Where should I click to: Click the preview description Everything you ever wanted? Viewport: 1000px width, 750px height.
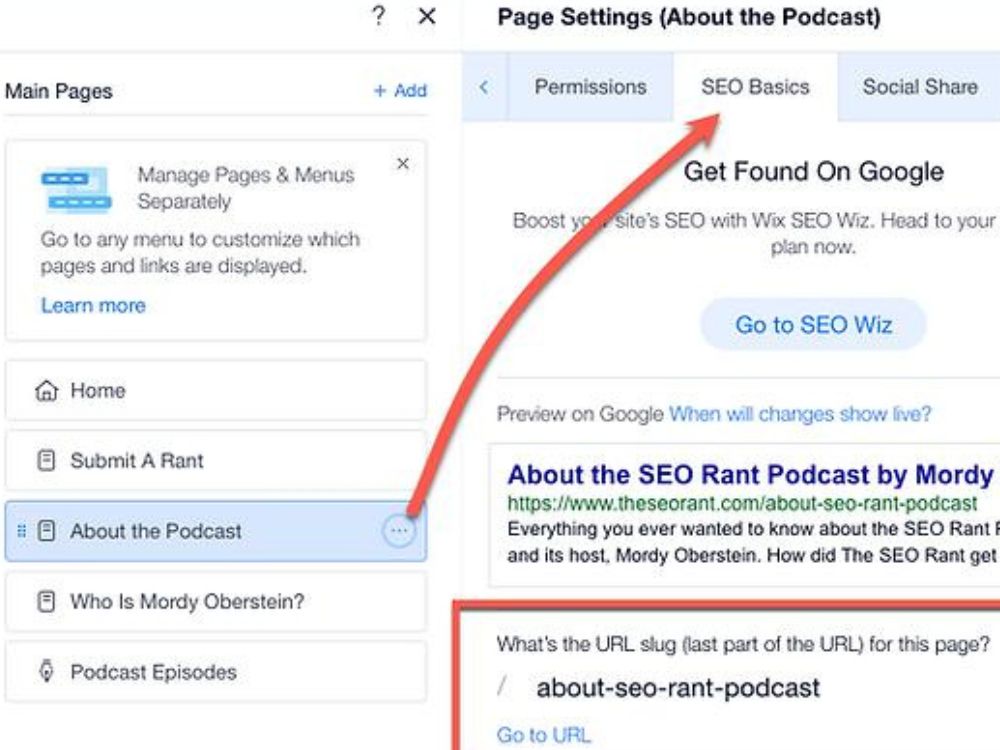coord(753,542)
